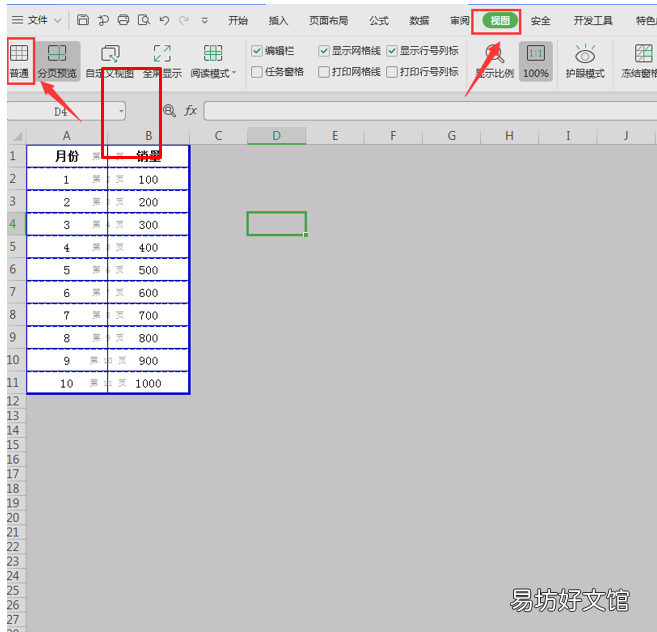Open the 审阅 ribbon tab

460,21
